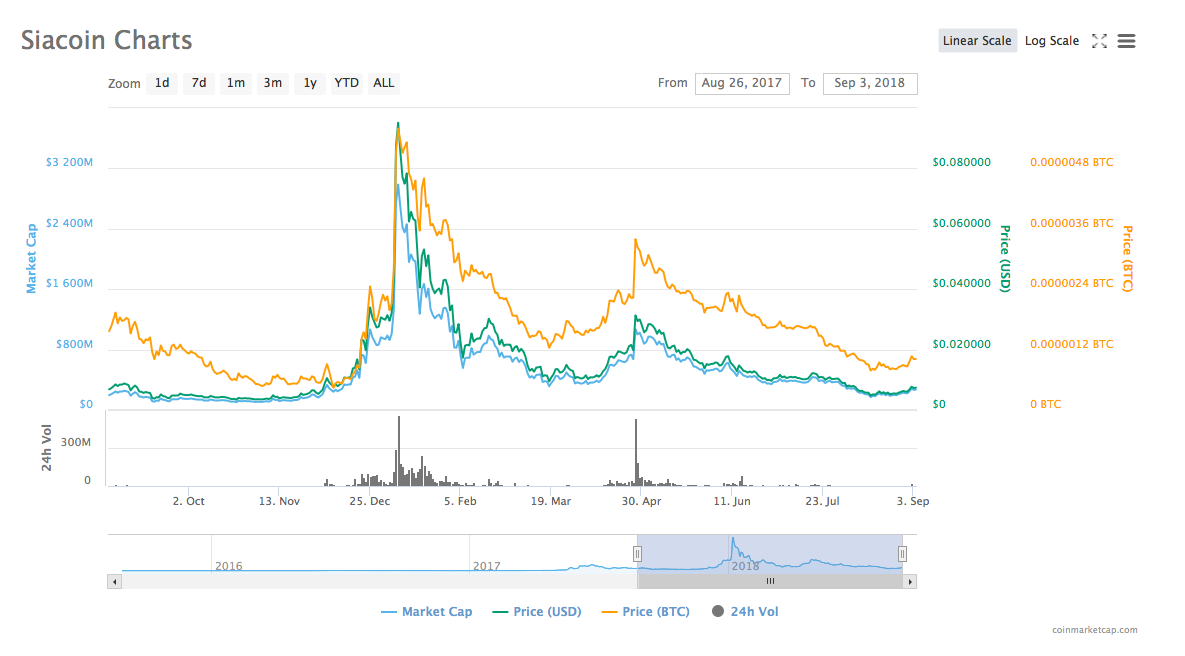Click the 0.0000012 BTC axis label

[x=1072, y=345]
